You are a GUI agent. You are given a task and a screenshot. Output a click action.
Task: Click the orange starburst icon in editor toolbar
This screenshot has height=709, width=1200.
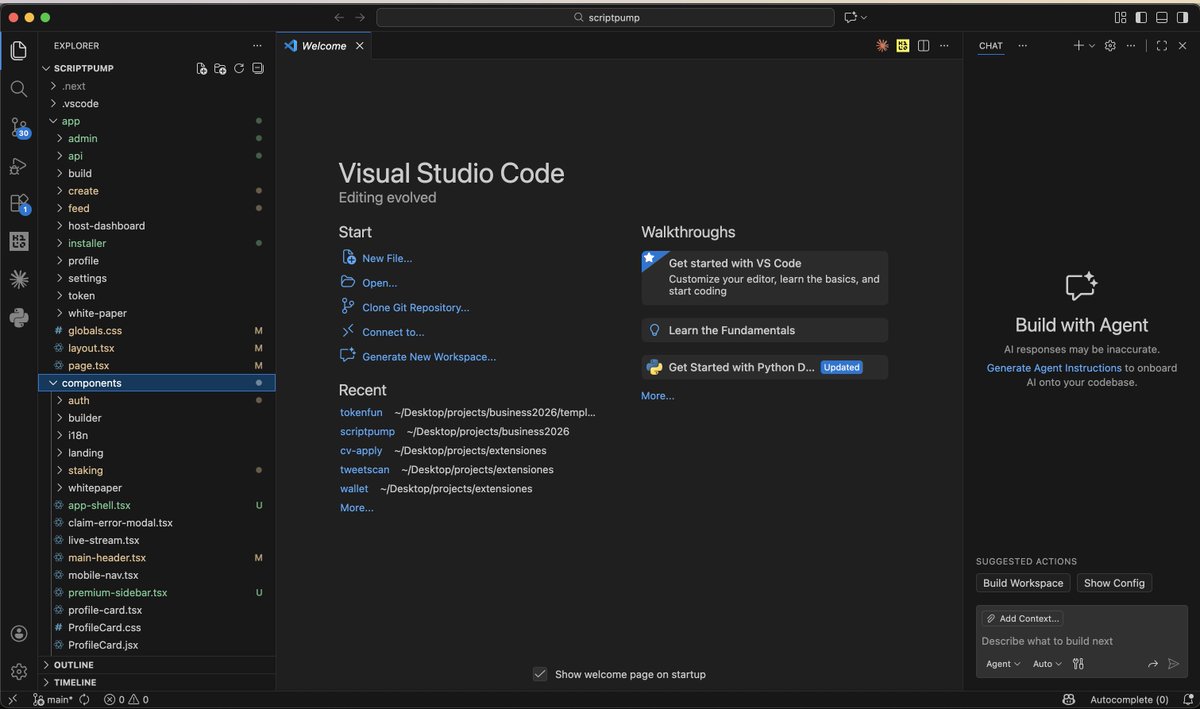[x=882, y=46]
